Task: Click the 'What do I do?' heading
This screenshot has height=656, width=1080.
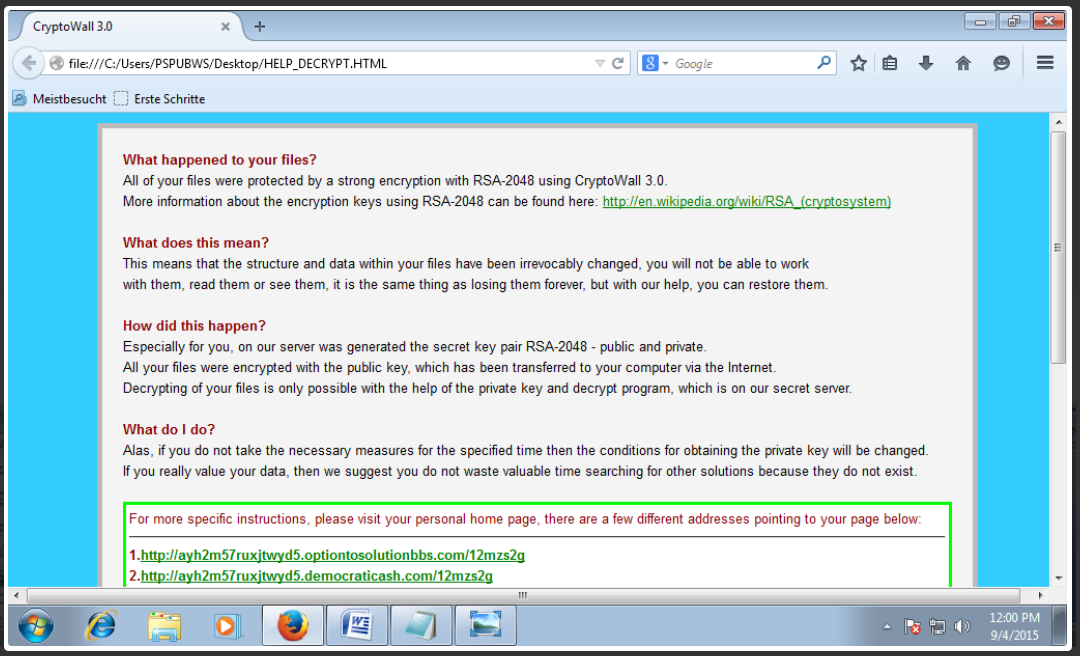Action: 169,429
